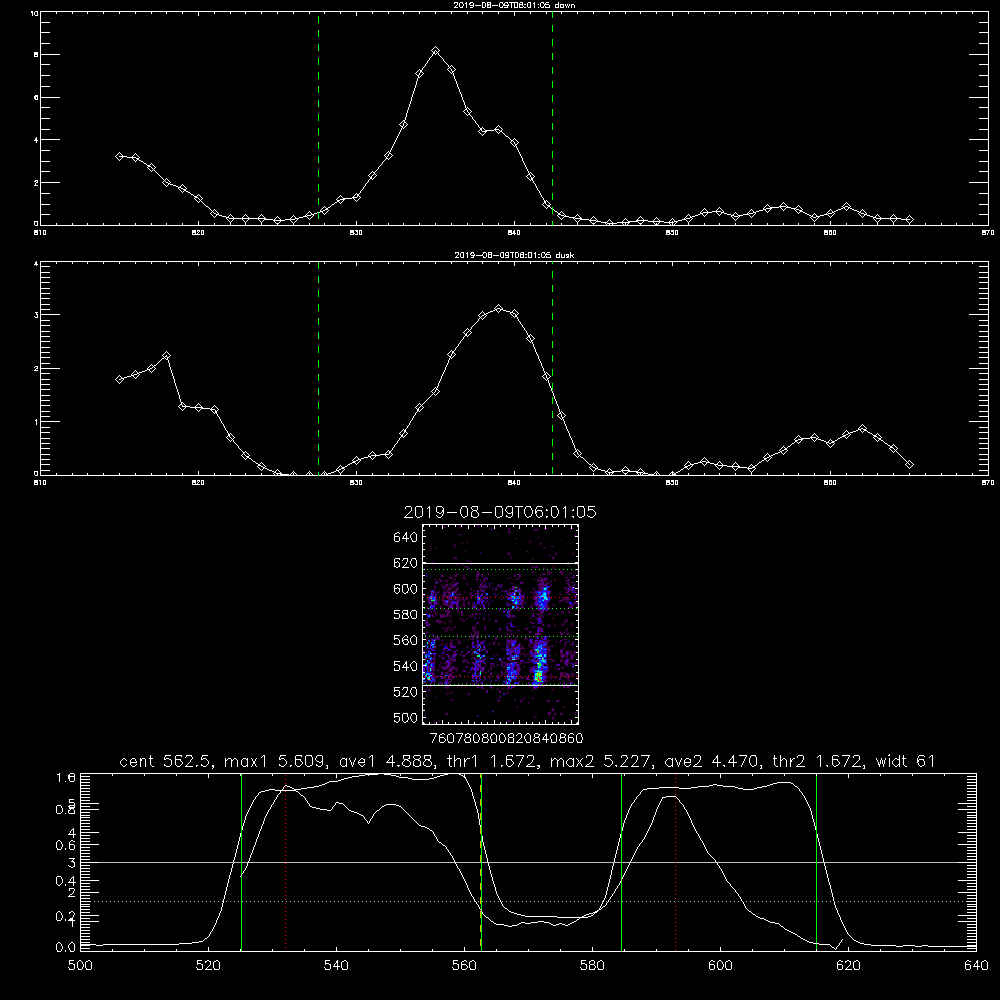Click the x-axis number string below spectral image
Screen dimensions: 1000x1000
(506, 739)
